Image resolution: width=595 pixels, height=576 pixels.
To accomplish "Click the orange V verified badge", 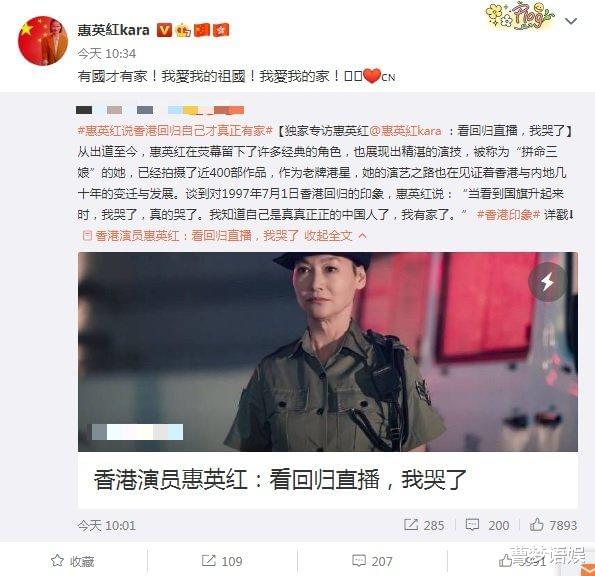I will click(x=164, y=30).
